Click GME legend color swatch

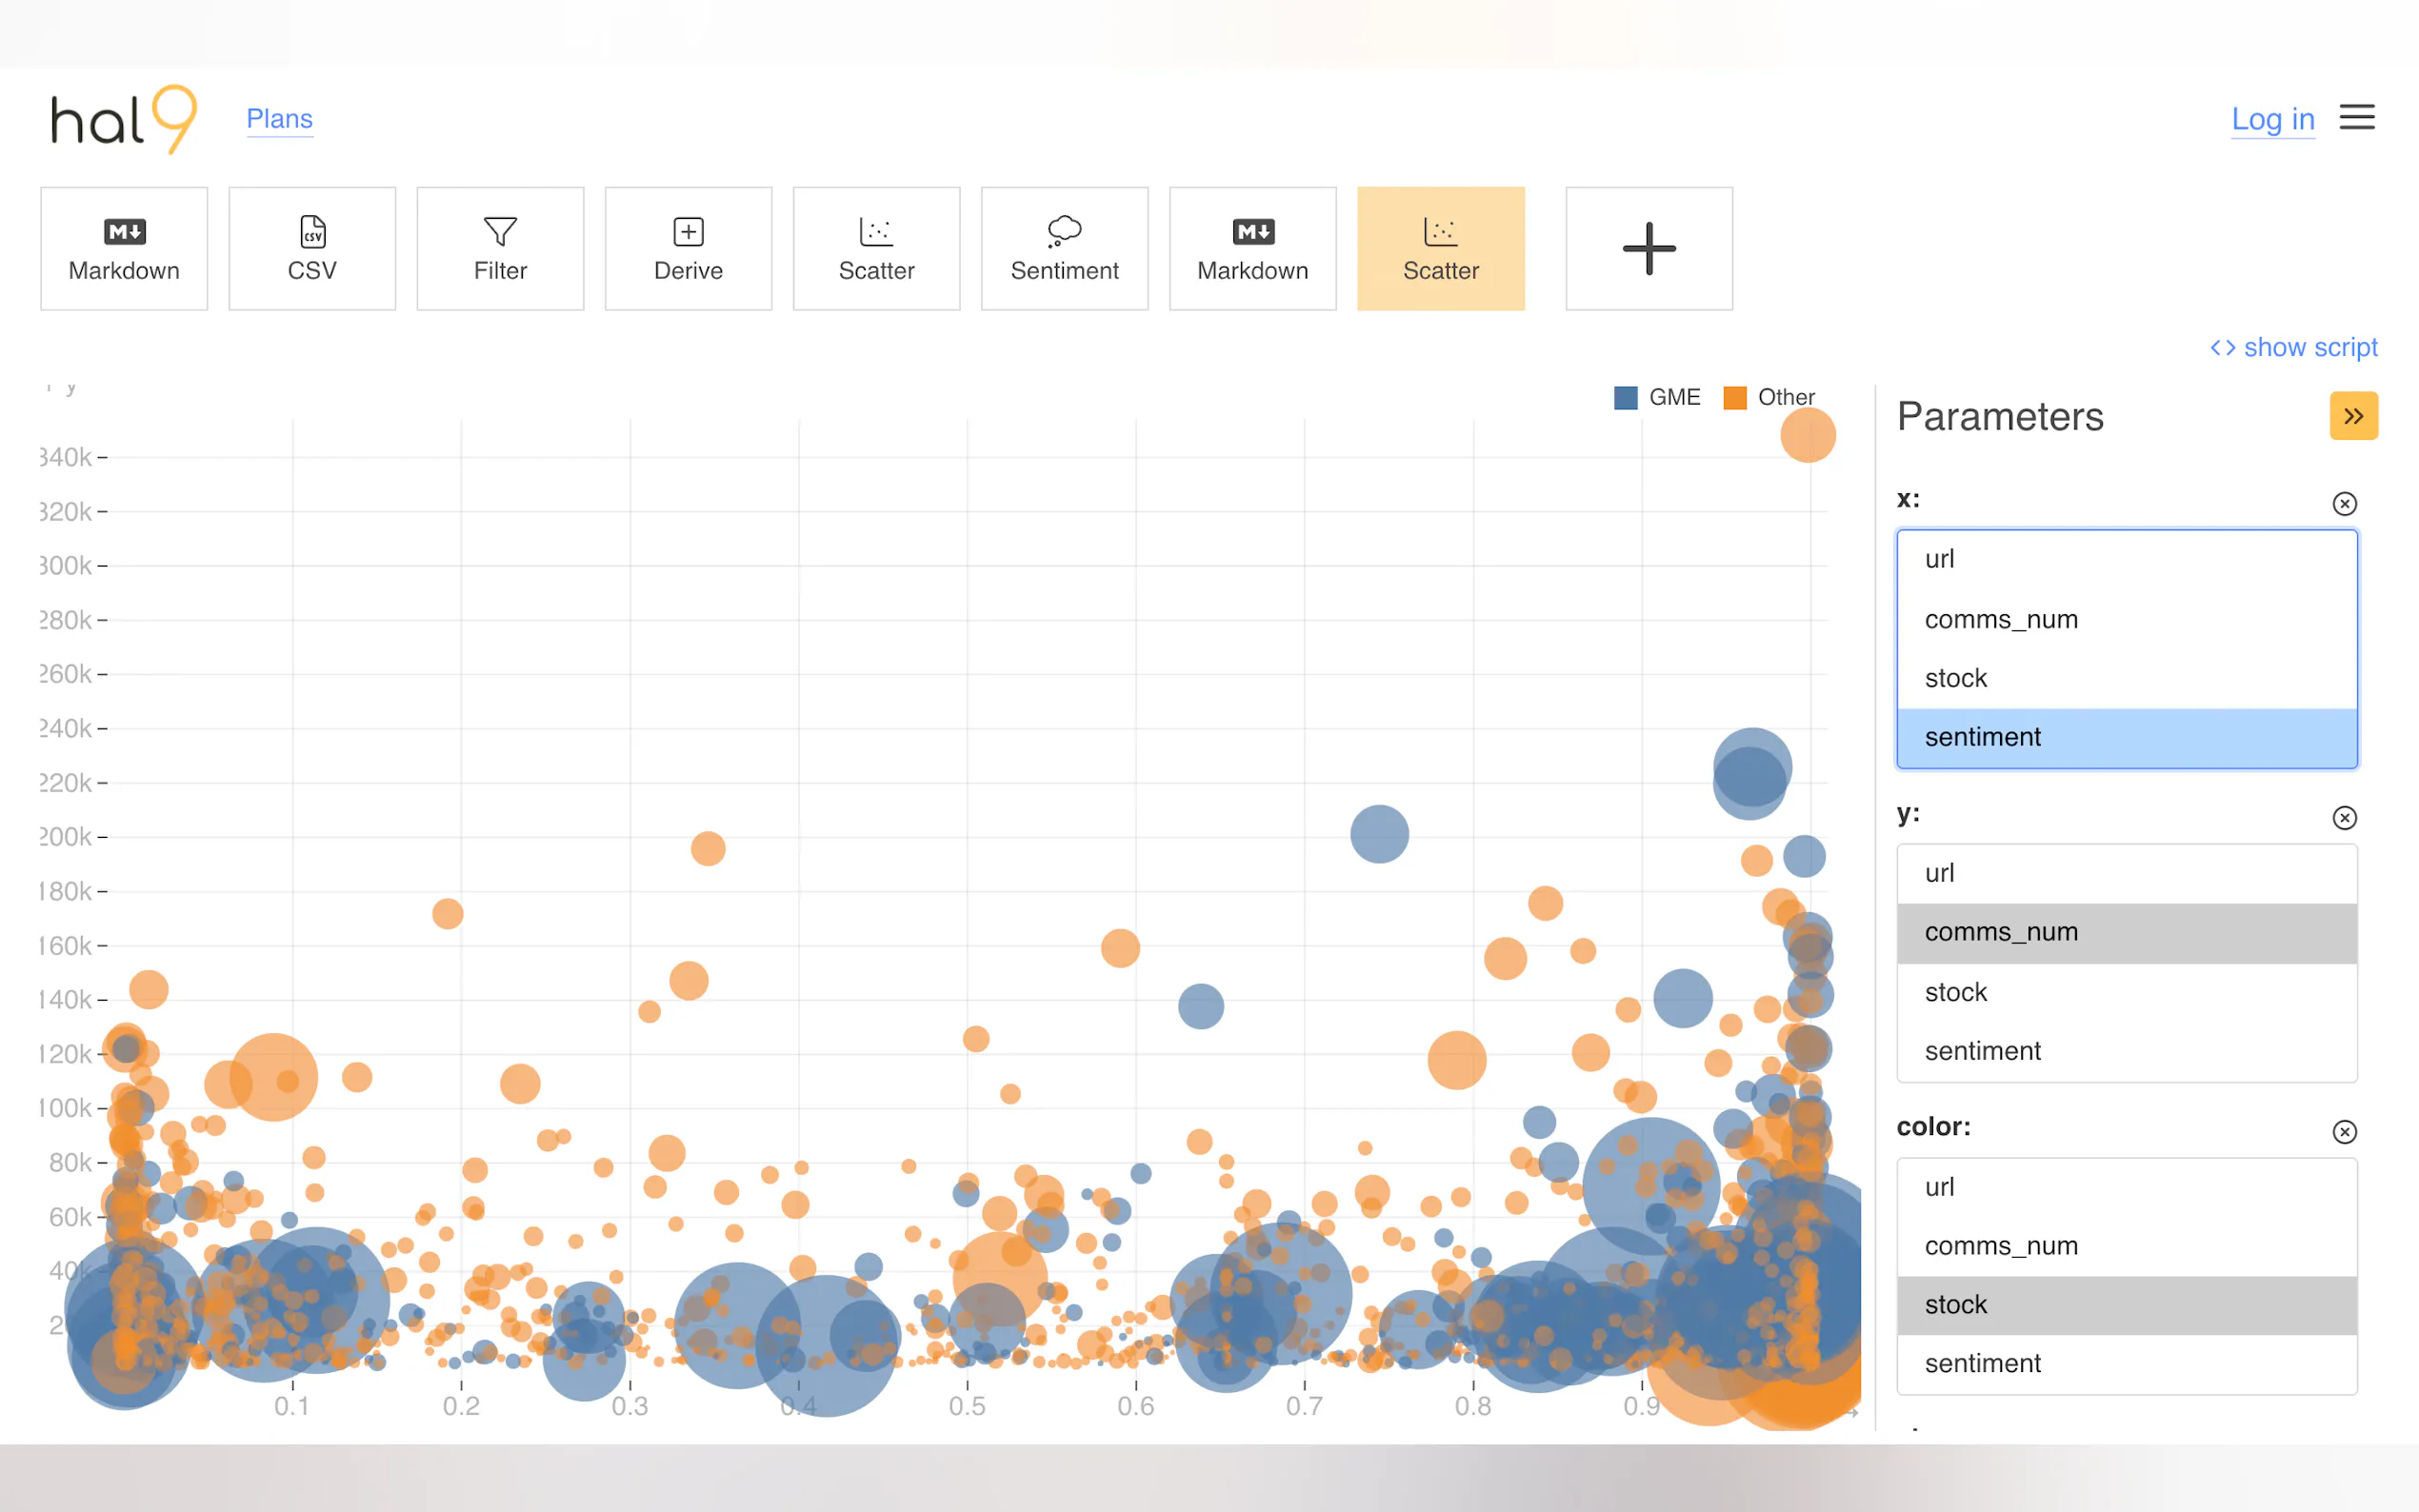[1625, 397]
